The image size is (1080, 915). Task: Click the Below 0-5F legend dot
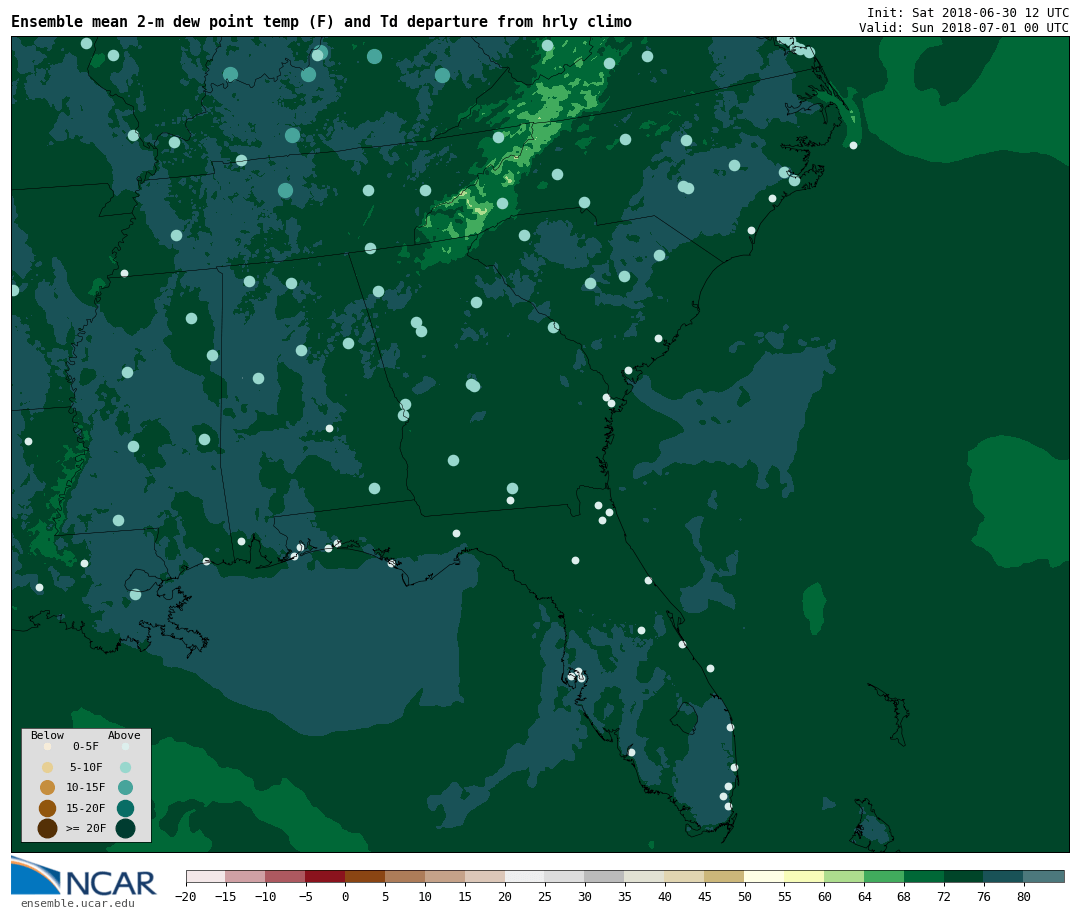point(48,746)
